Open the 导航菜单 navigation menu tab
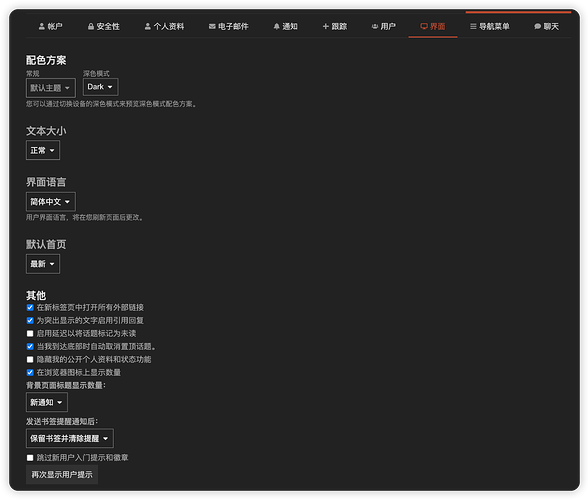Viewport: 588px width, 500px height. coord(490,26)
